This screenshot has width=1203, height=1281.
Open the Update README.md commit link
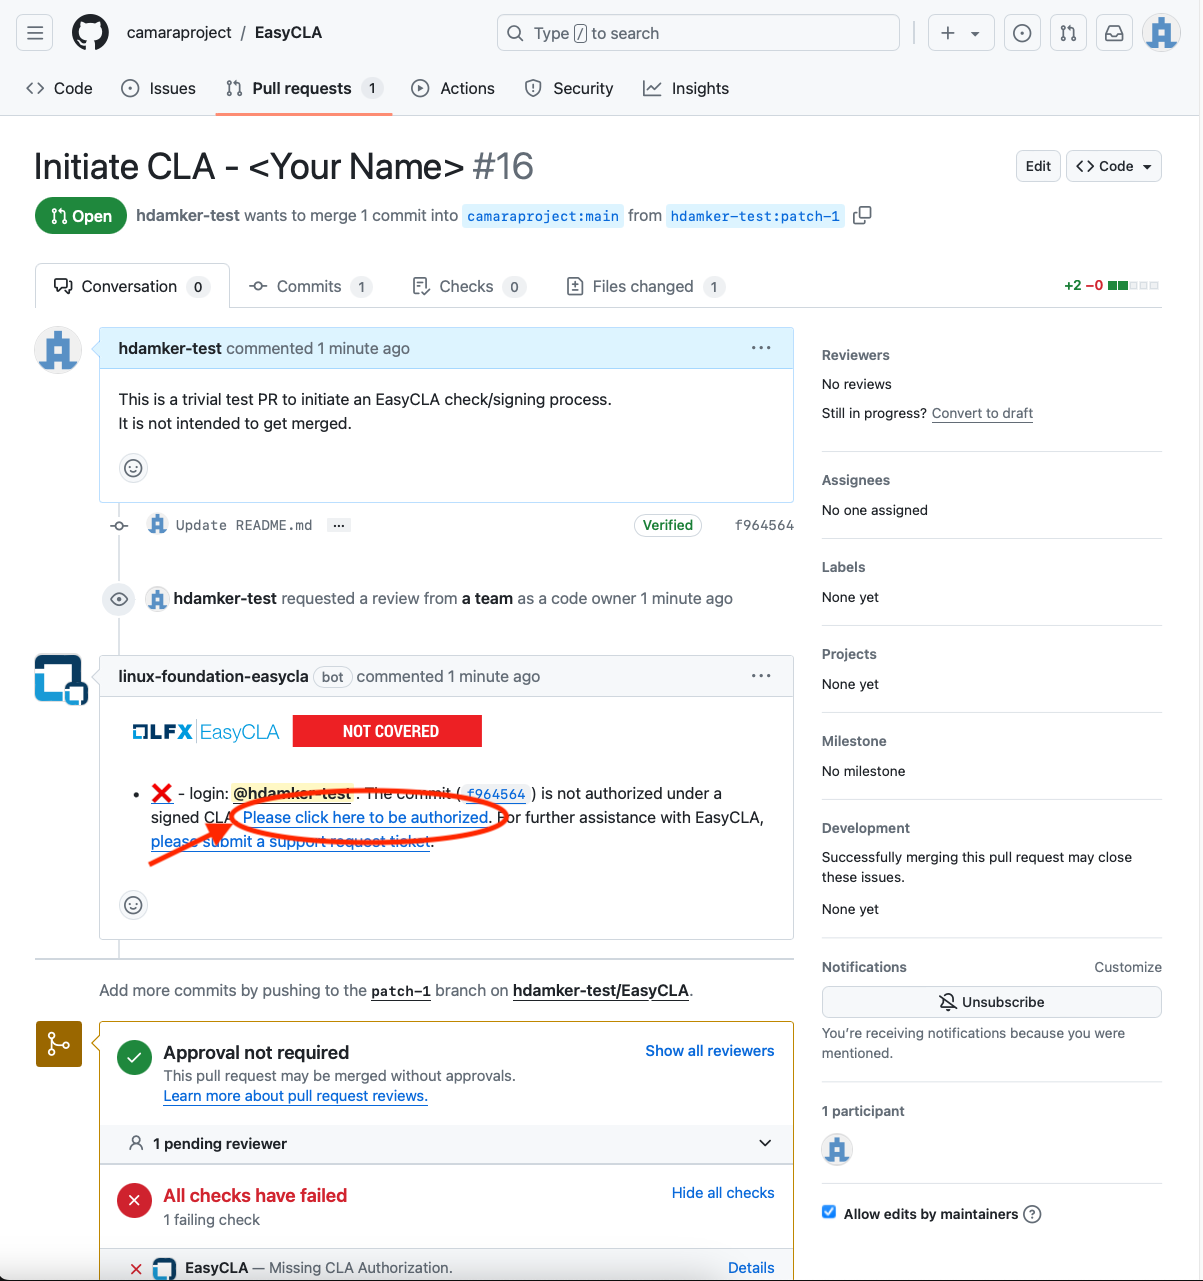(x=244, y=525)
